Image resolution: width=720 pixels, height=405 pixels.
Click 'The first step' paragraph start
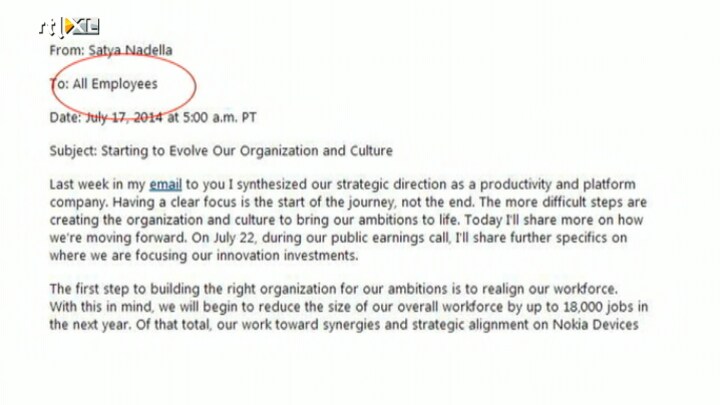tap(89, 289)
